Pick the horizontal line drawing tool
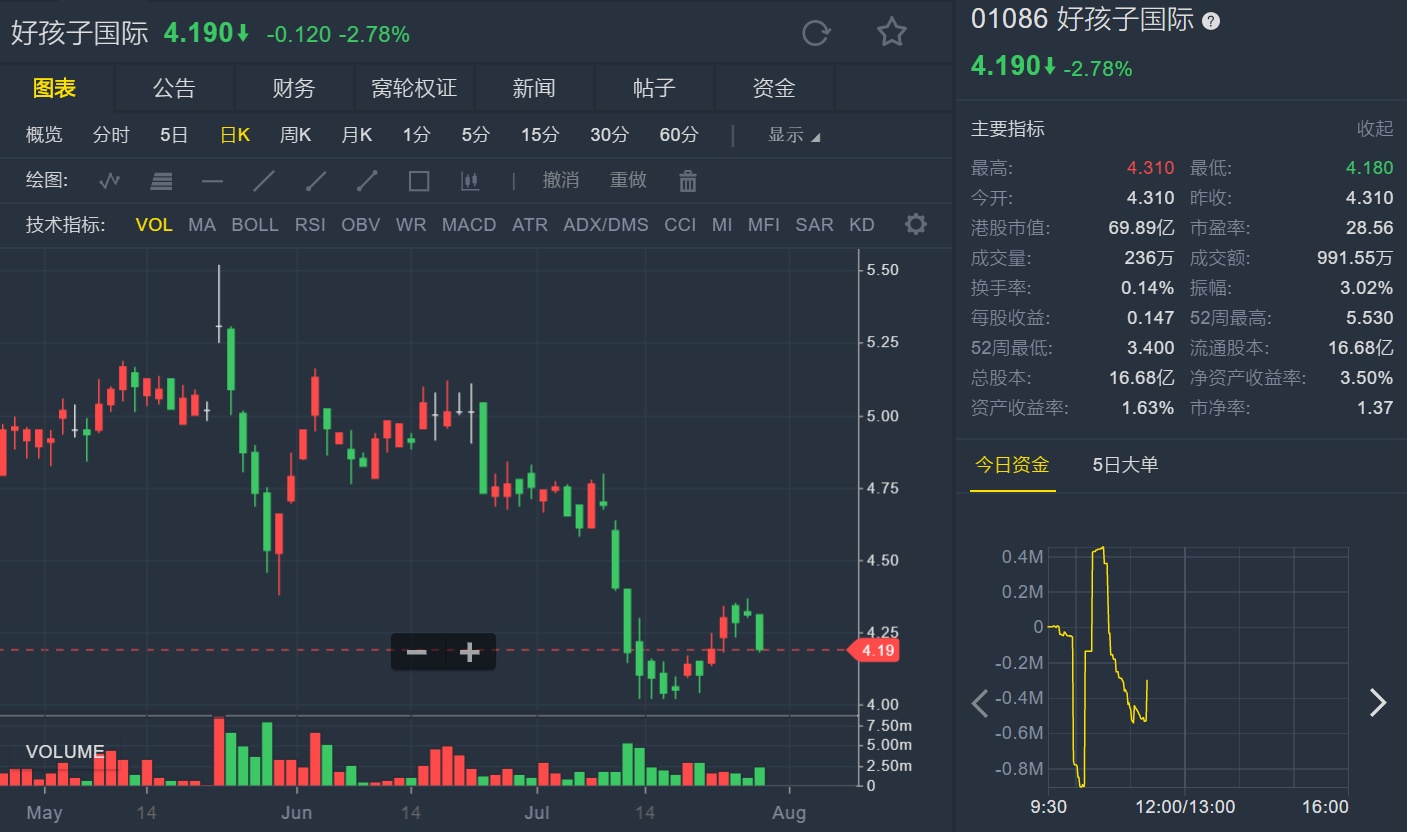 pos(212,181)
